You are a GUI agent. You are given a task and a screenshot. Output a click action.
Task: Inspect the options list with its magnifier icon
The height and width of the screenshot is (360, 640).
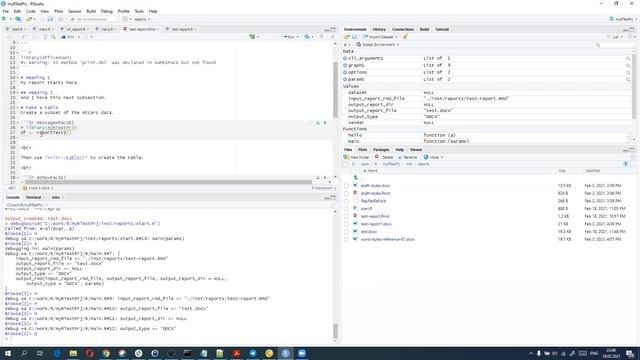[x=628, y=72]
